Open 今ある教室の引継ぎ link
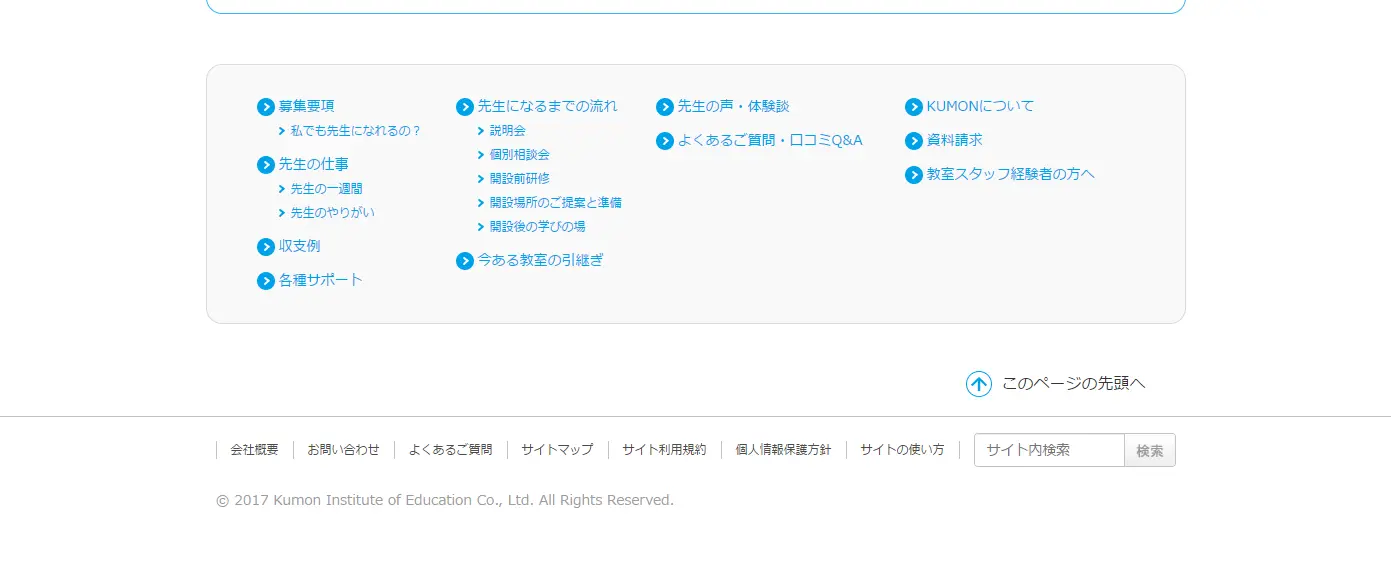This screenshot has height=573, width=1391. pos(541,260)
